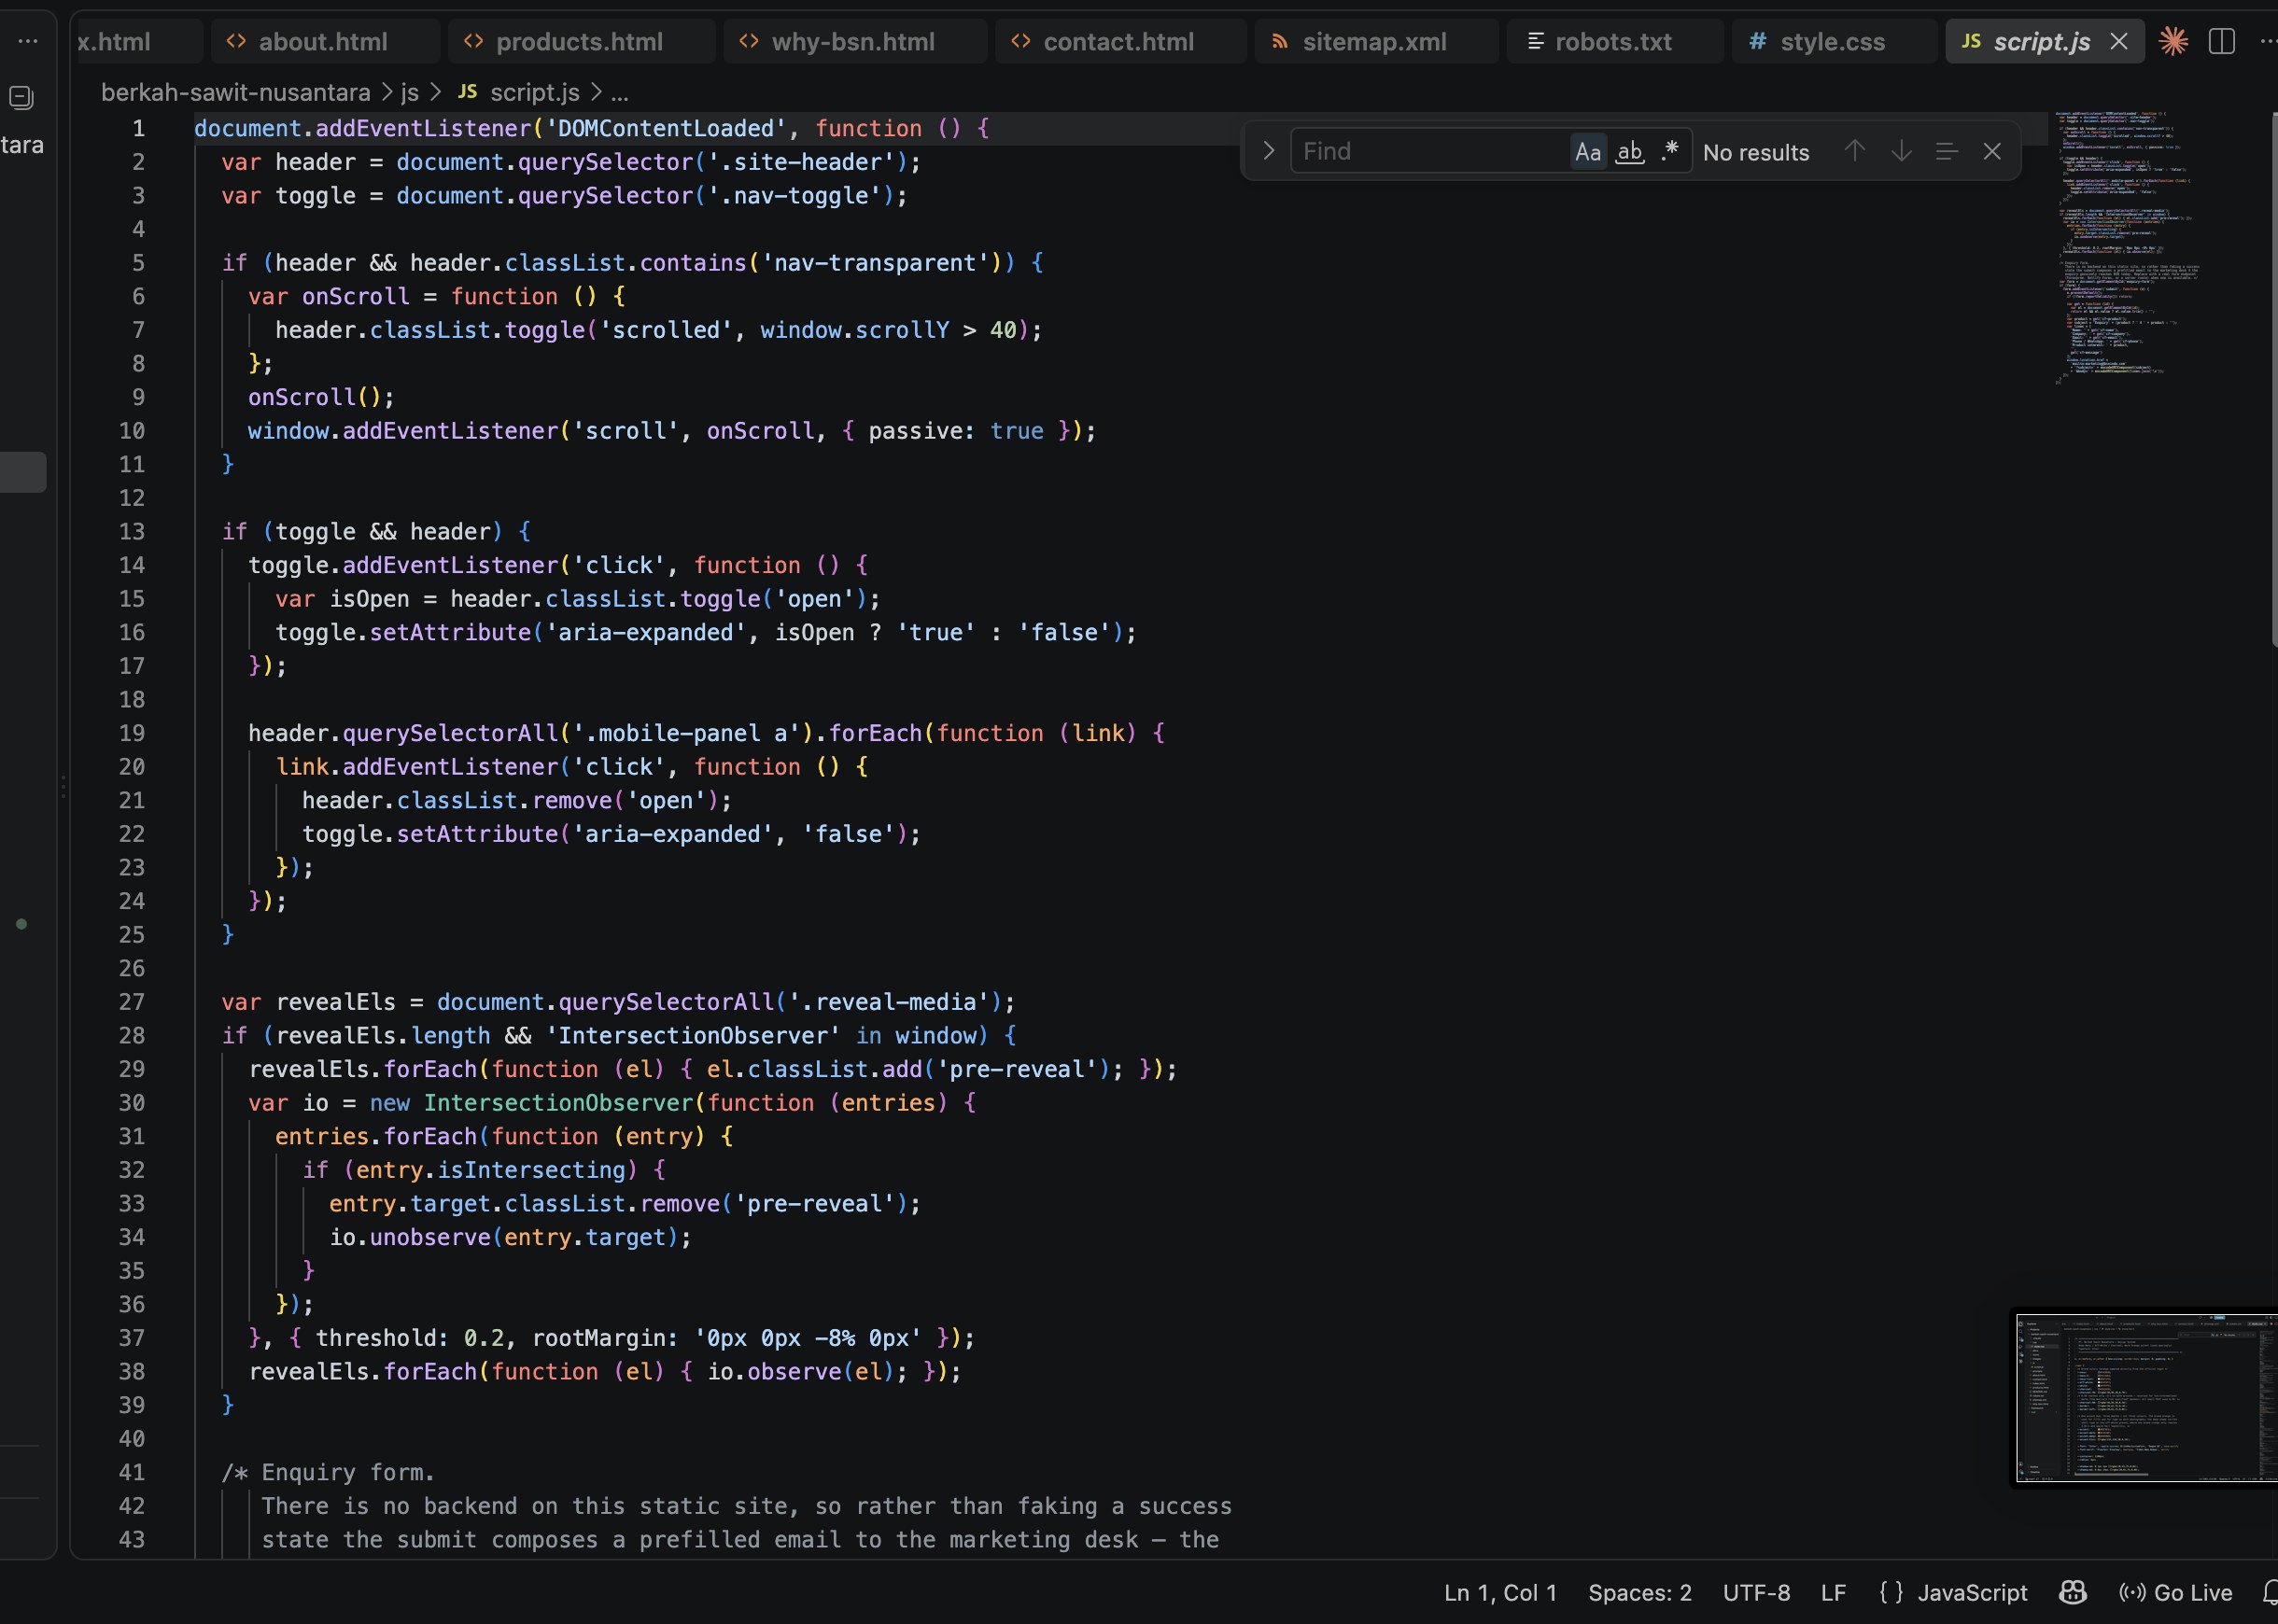
Task: Go to previous match arrow
Action: tap(1855, 151)
